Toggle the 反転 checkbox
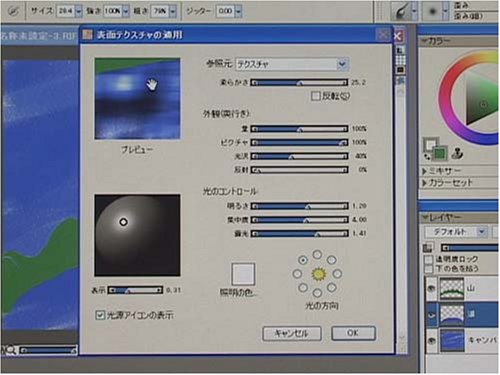Screen dimensions: 500x375 coord(315,96)
